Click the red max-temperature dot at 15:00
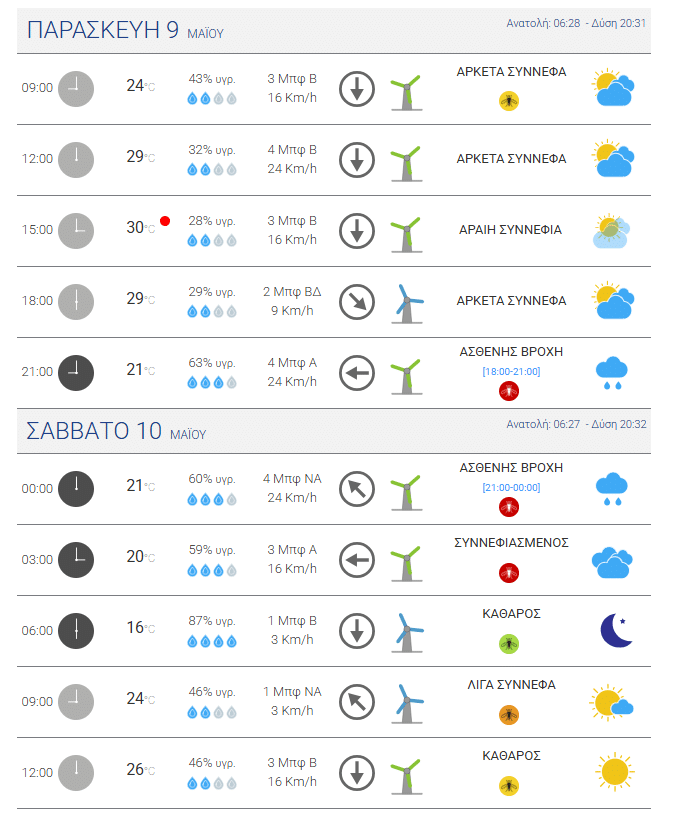This screenshot has width=675, height=815. click(x=165, y=221)
